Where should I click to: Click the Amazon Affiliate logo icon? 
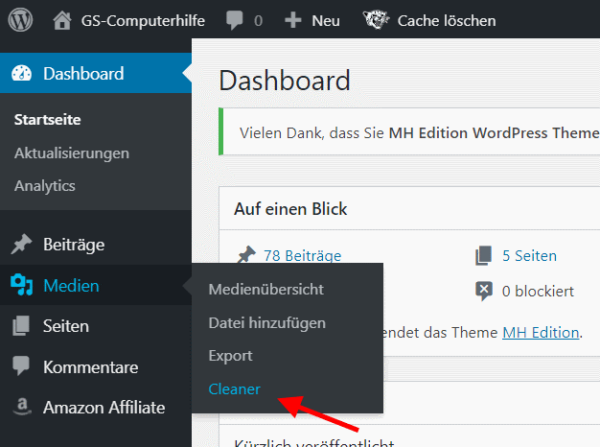click(22, 406)
